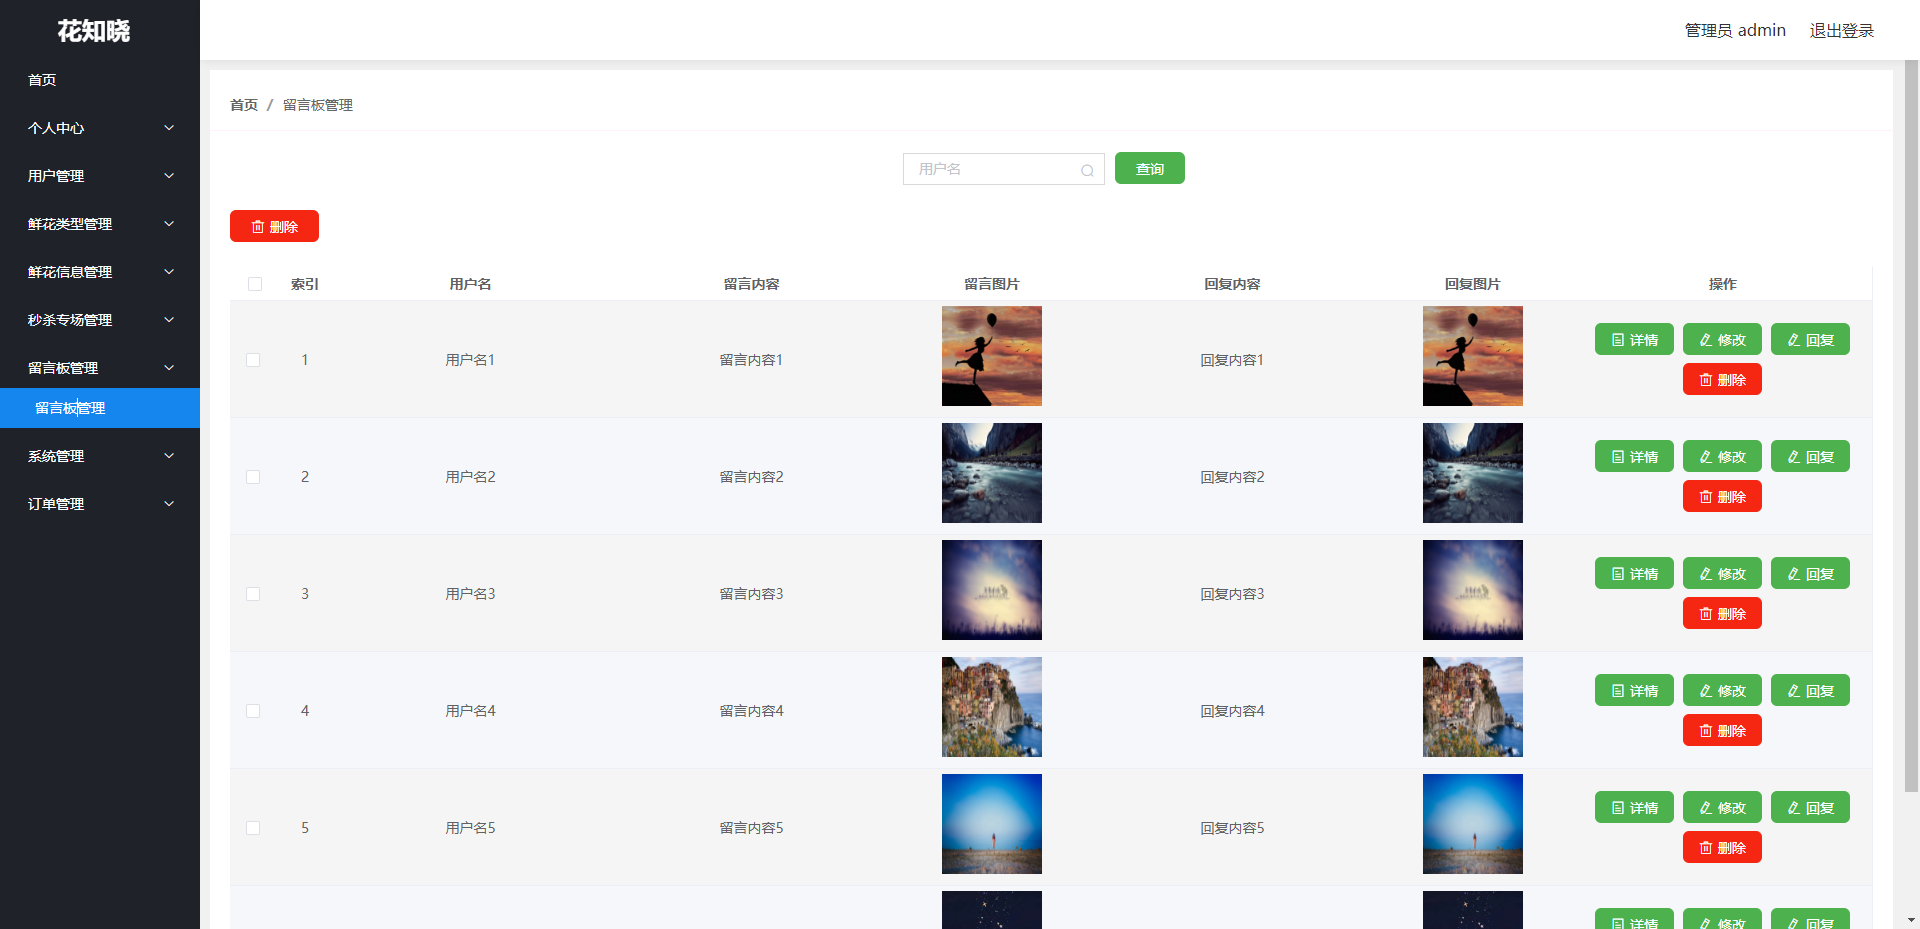The height and width of the screenshot is (929, 1920).
Task: Open 详情 for the 用户名4 row
Action: [1634, 691]
